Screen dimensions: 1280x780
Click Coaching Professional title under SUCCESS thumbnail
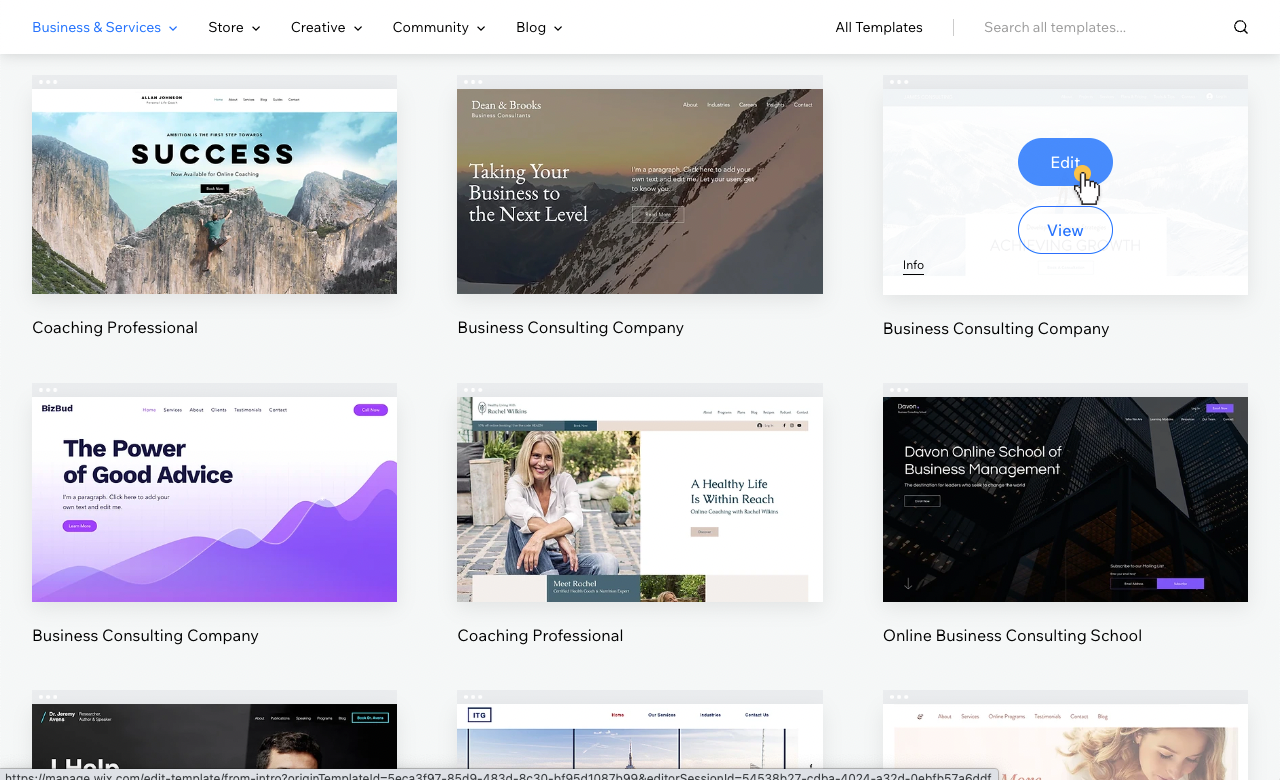click(x=115, y=327)
